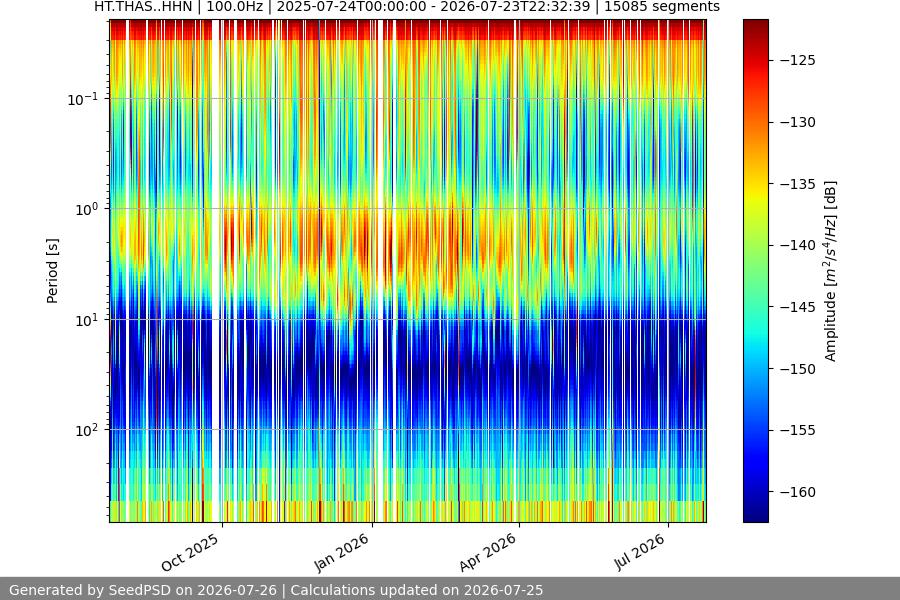Select the 'Jan 2026' x-axis tick label

click(x=342, y=552)
